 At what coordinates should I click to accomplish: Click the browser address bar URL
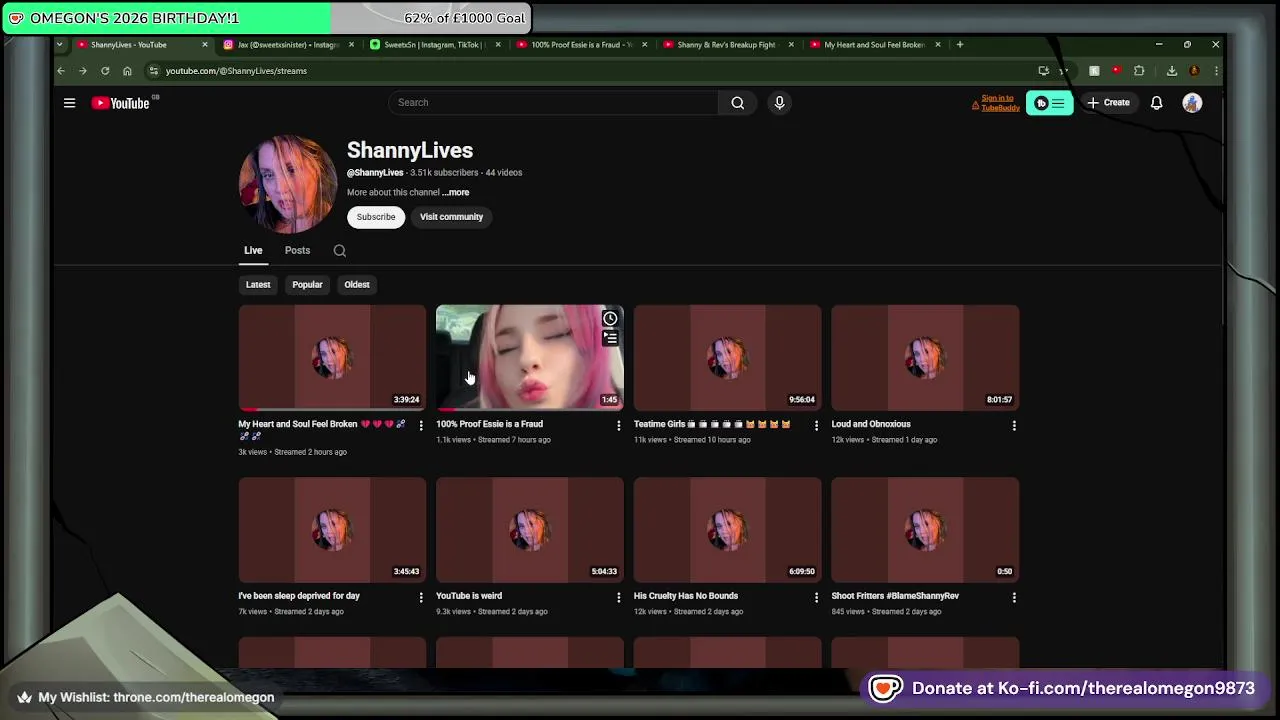236,71
